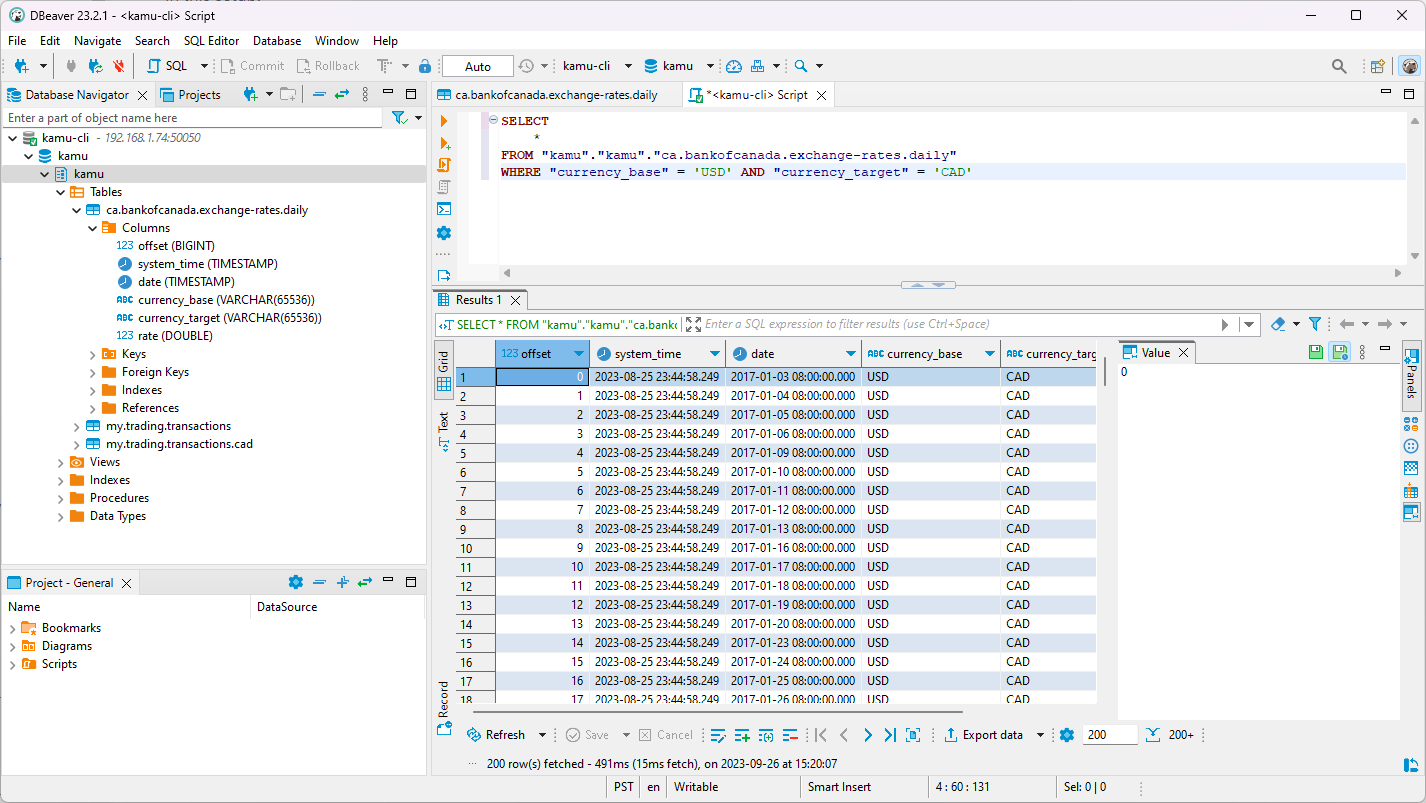This screenshot has width=1426, height=803.
Task: Click the SQL open editor button
Action: 168,66
